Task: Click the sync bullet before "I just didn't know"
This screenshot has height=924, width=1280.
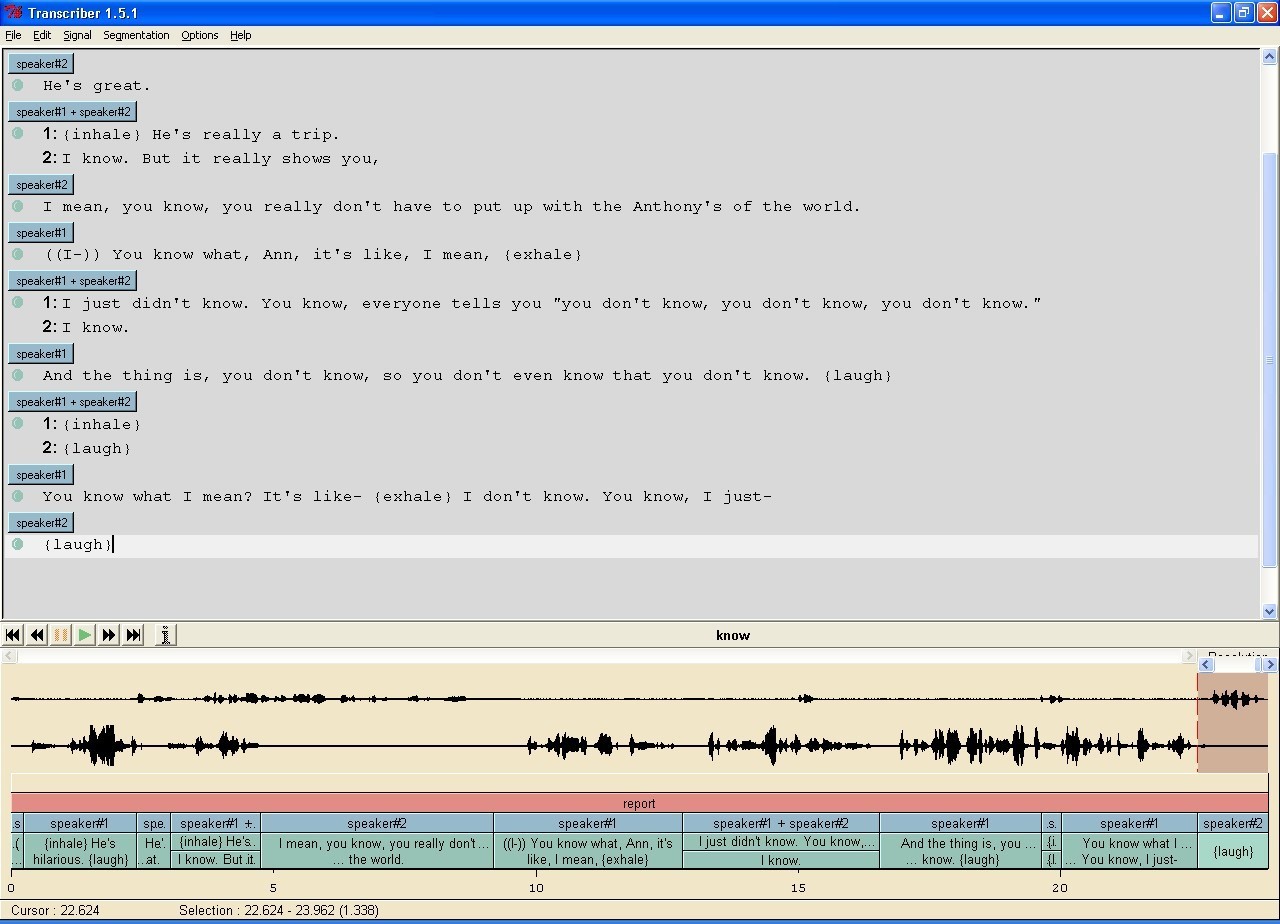Action: coord(18,302)
